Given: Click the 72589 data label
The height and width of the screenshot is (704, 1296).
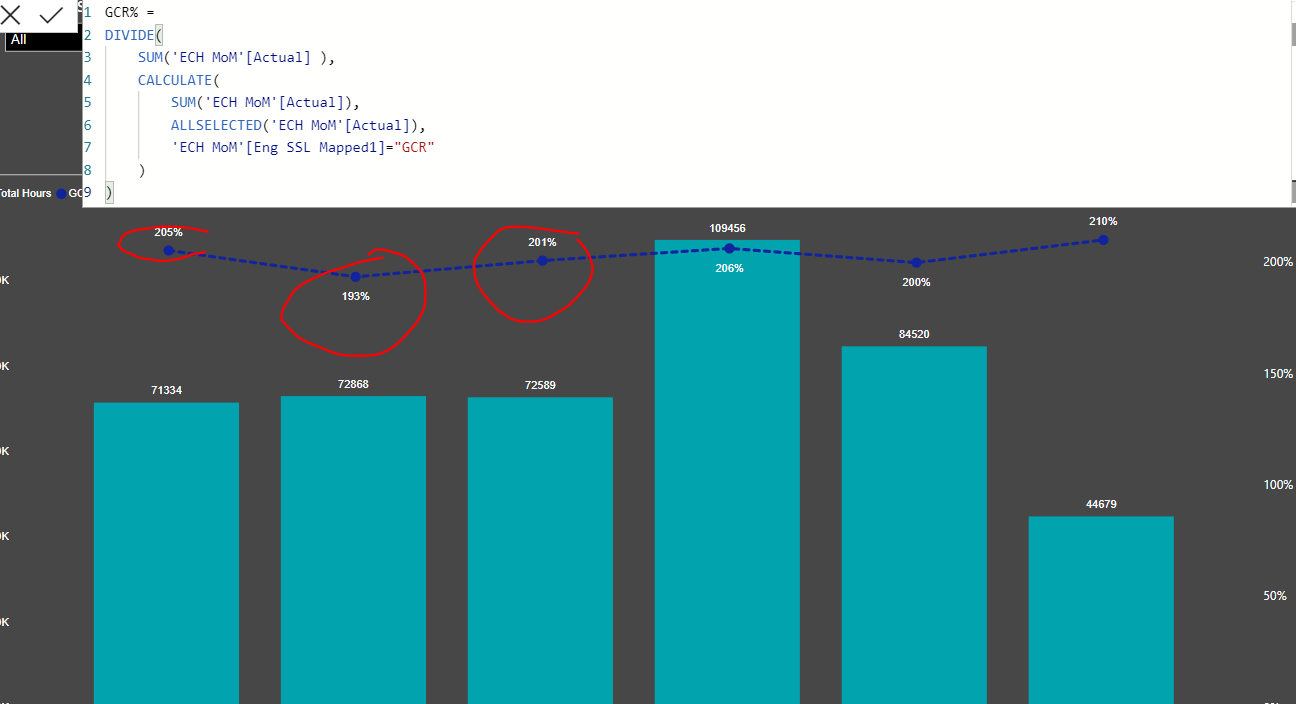Looking at the screenshot, I should (x=541, y=385).
